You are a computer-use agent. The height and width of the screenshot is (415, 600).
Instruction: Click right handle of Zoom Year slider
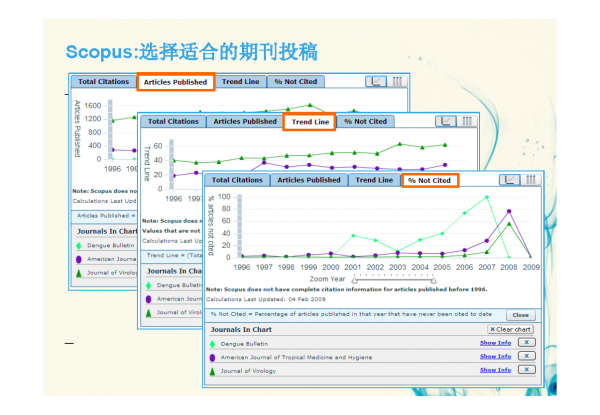tap(434, 280)
